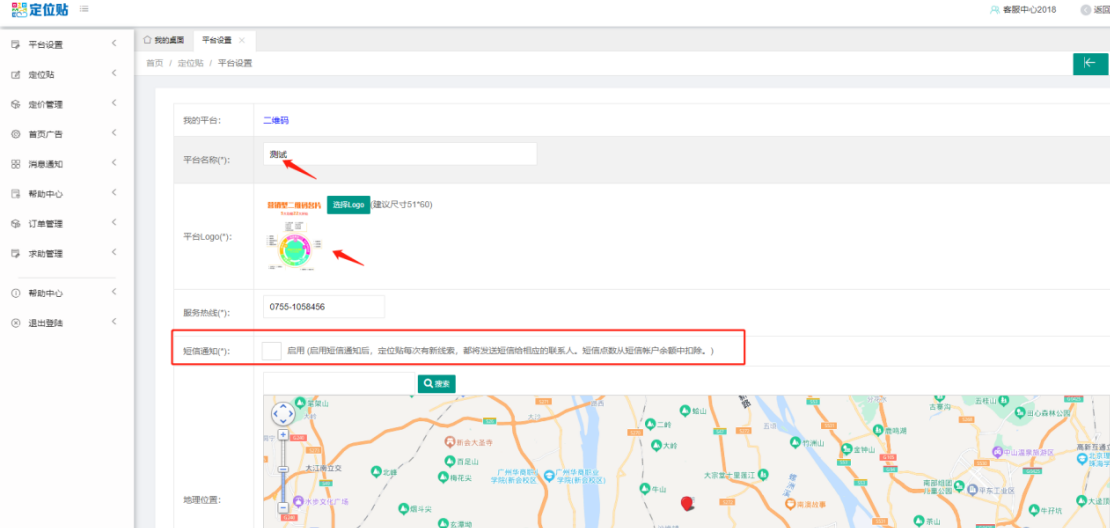Open the 二维码 link
Screen dimensions: 1110x528
[x=275, y=120]
